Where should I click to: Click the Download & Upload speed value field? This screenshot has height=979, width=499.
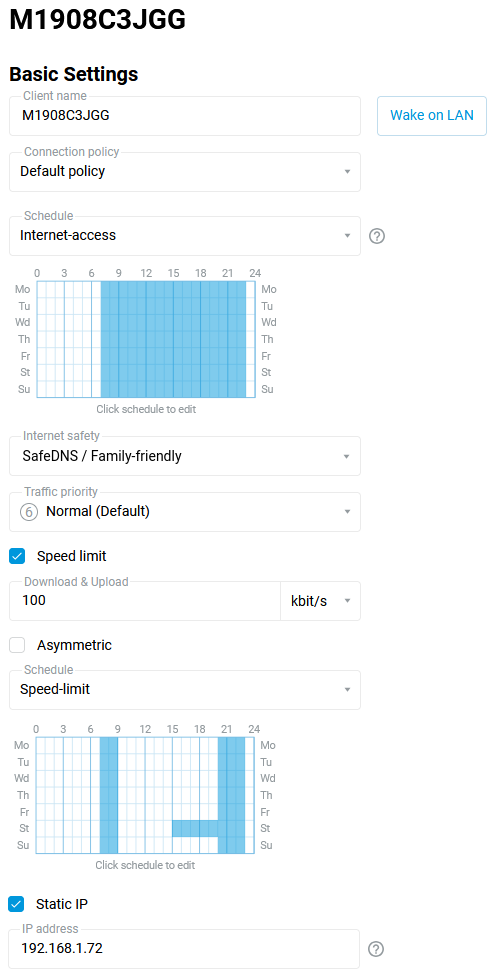coord(145,601)
